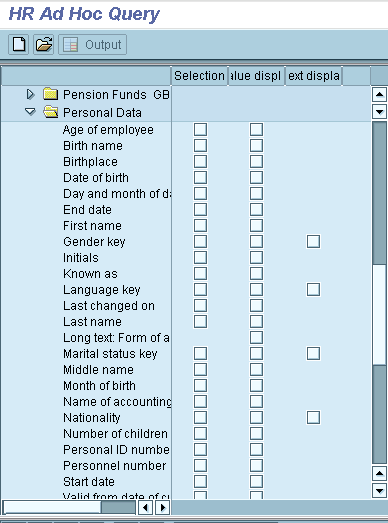This screenshot has width=388, height=523.
Task: Click the Output button in the toolbar
Action: (x=93, y=44)
